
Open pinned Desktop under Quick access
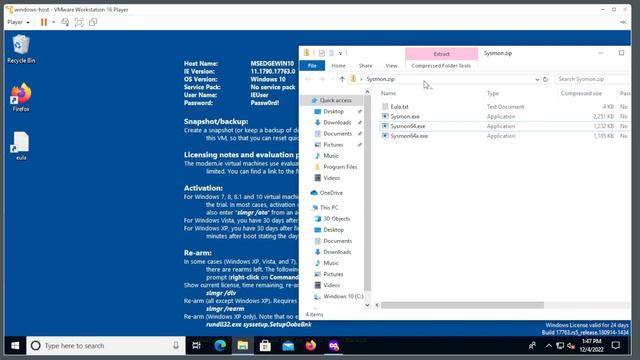(x=333, y=111)
